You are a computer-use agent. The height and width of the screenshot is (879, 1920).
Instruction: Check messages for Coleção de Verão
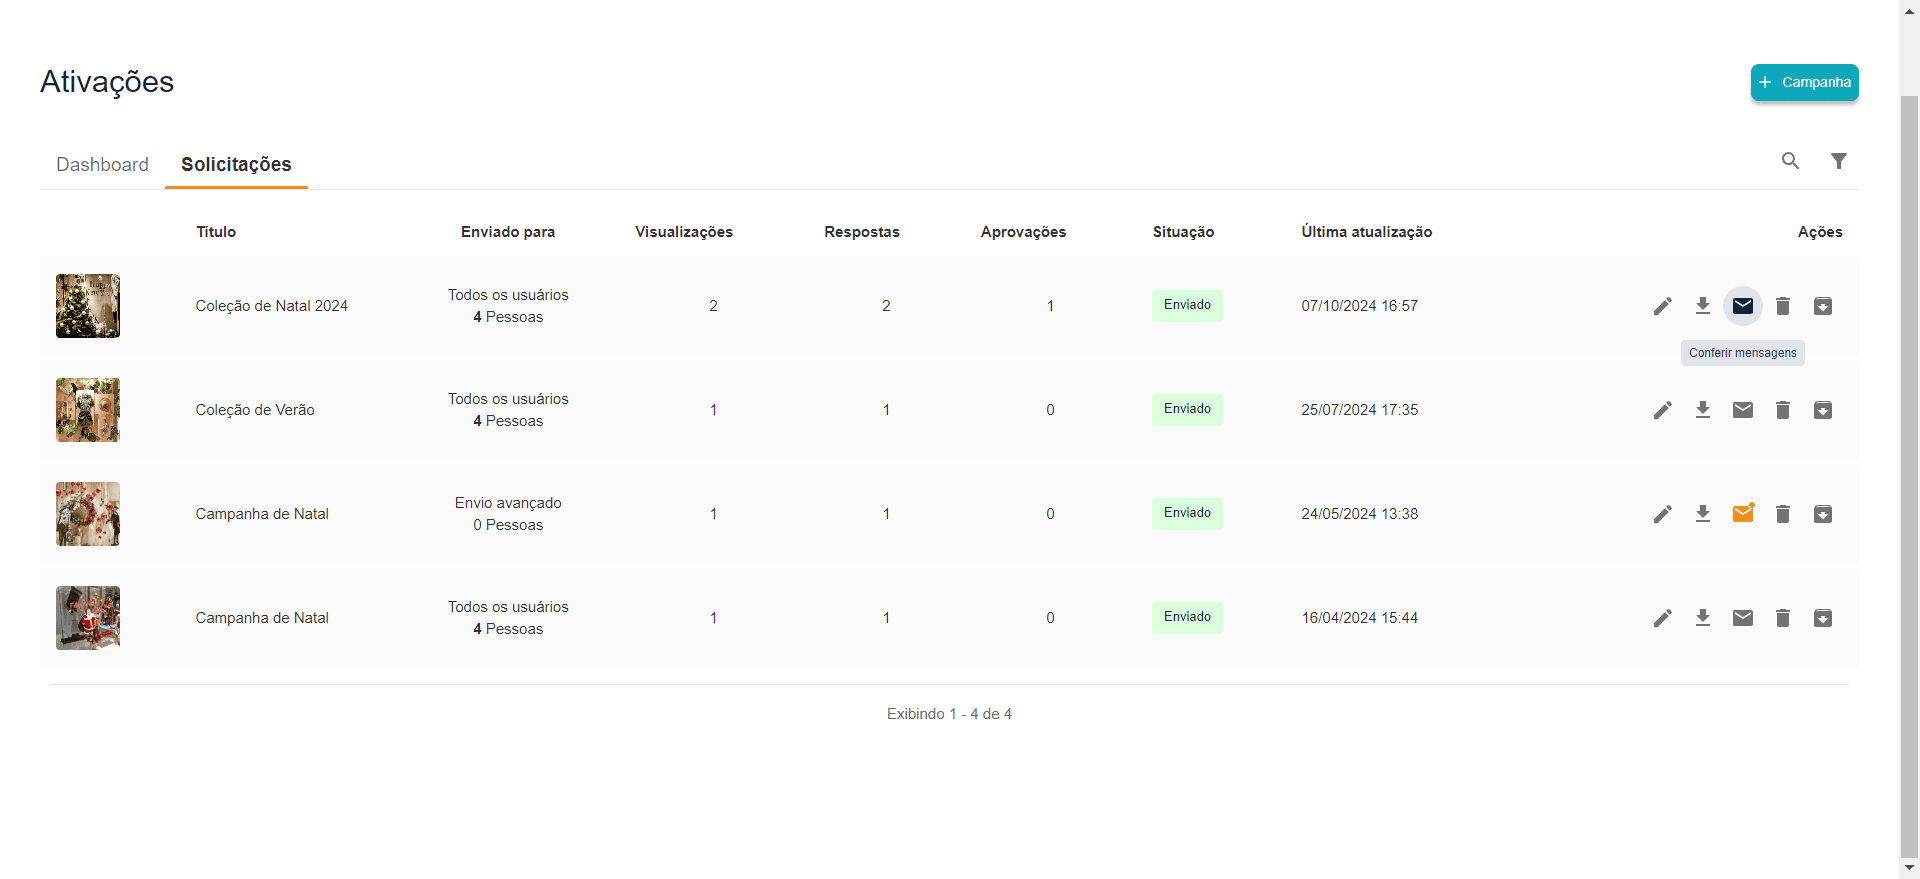[x=1743, y=410]
